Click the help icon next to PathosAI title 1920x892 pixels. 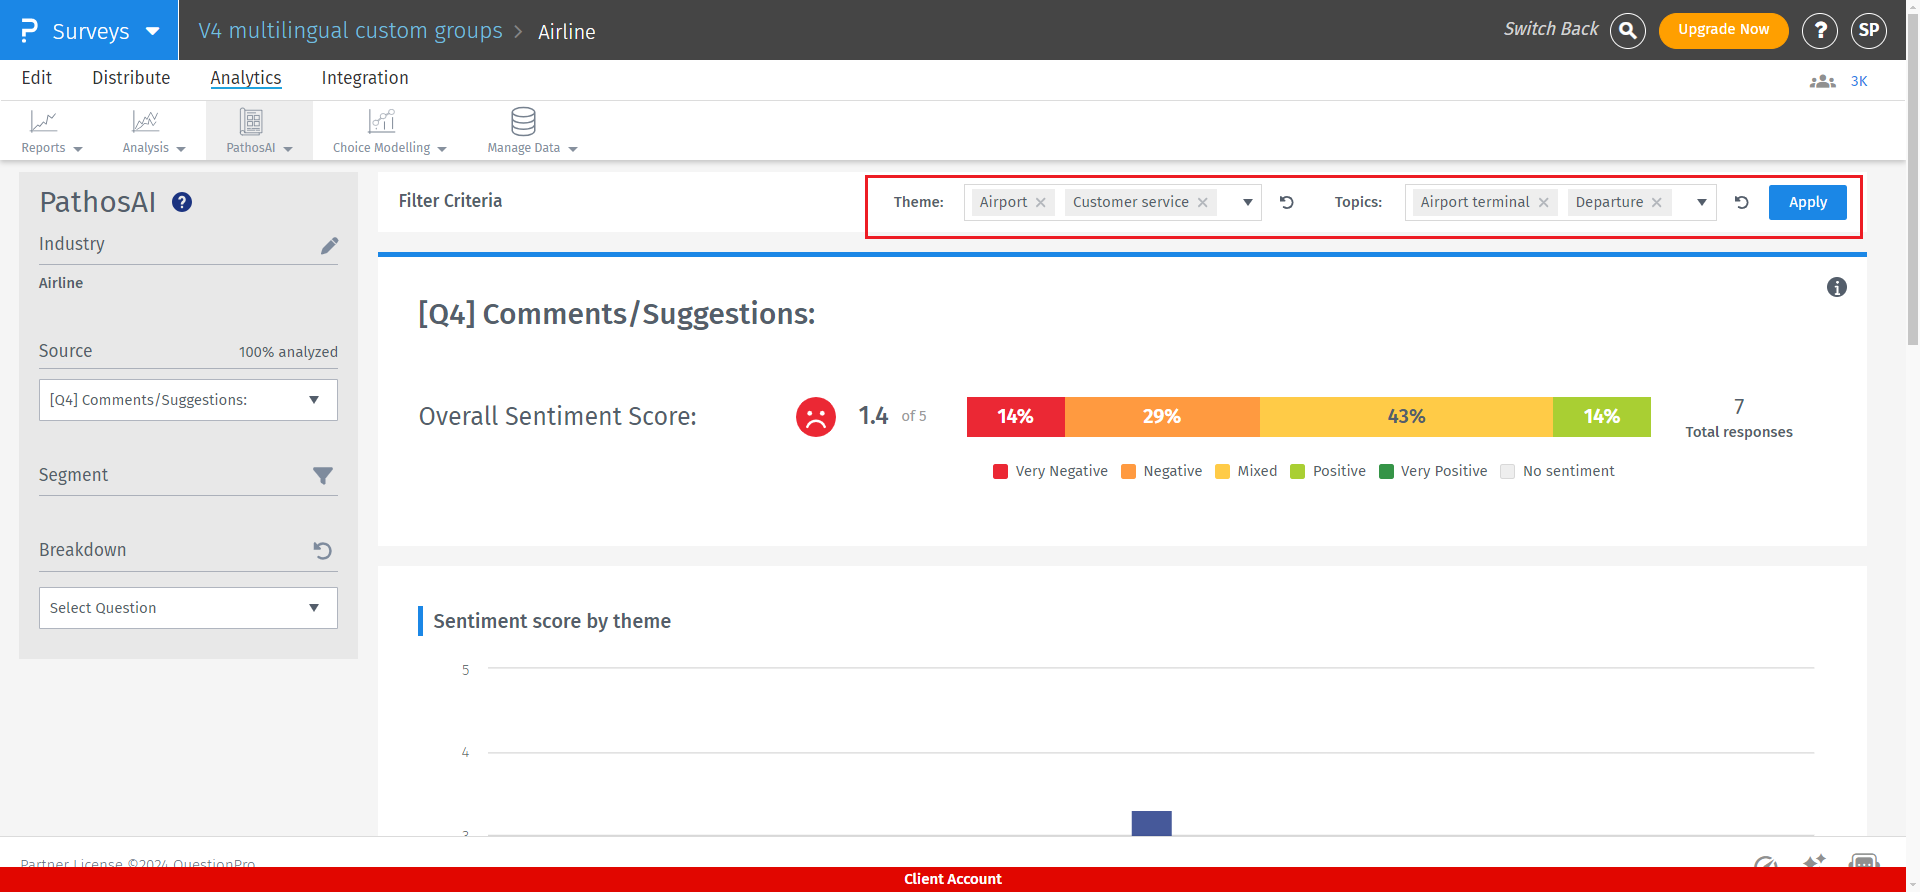(182, 202)
